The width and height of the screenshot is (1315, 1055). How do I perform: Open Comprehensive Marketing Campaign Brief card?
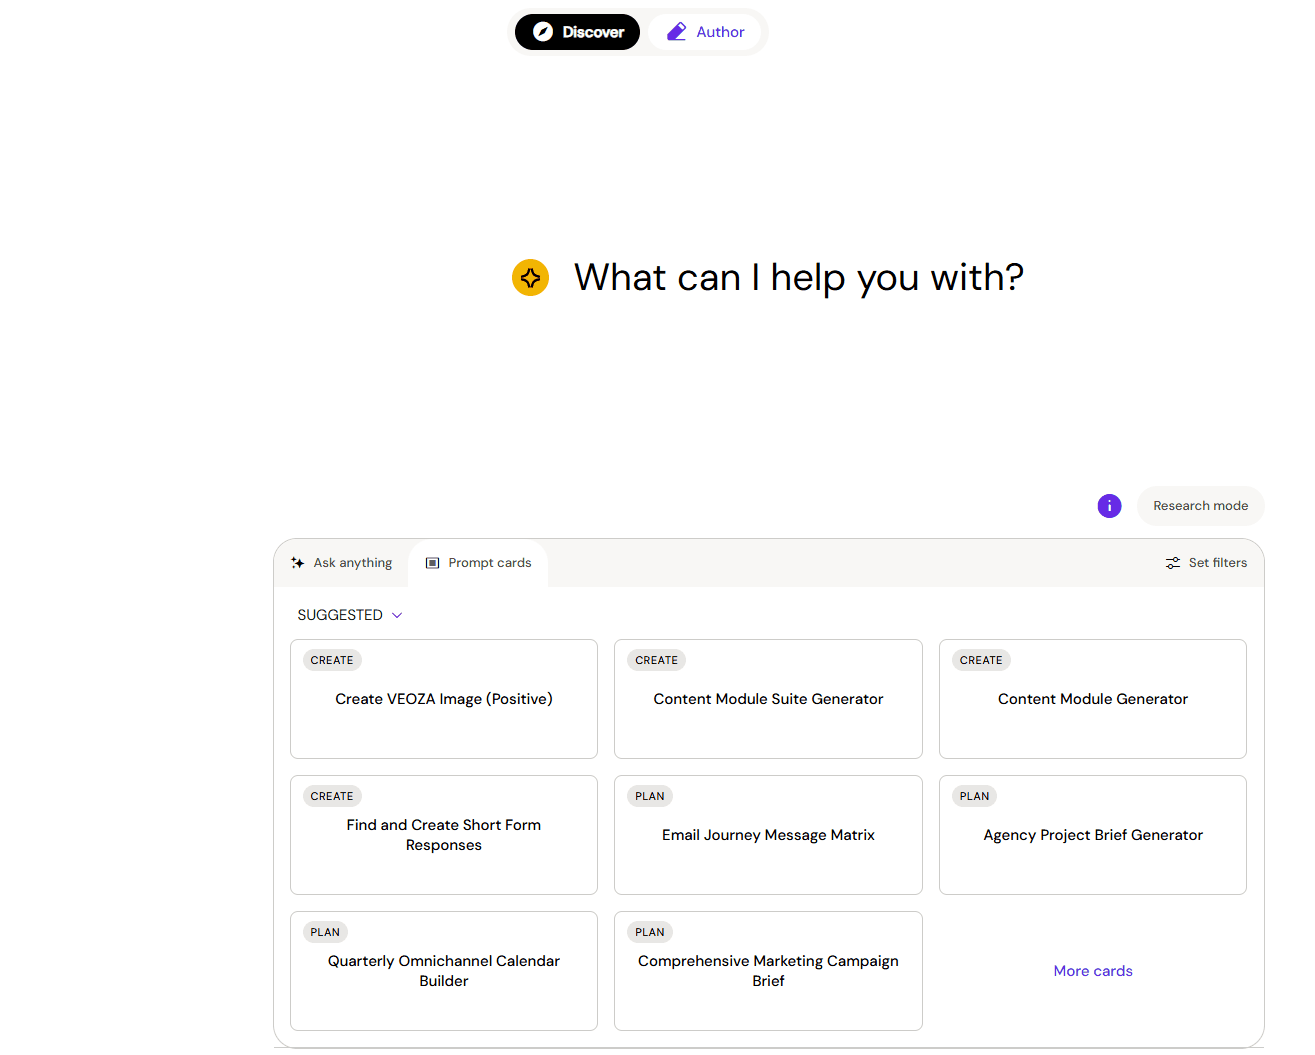click(x=768, y=971)
